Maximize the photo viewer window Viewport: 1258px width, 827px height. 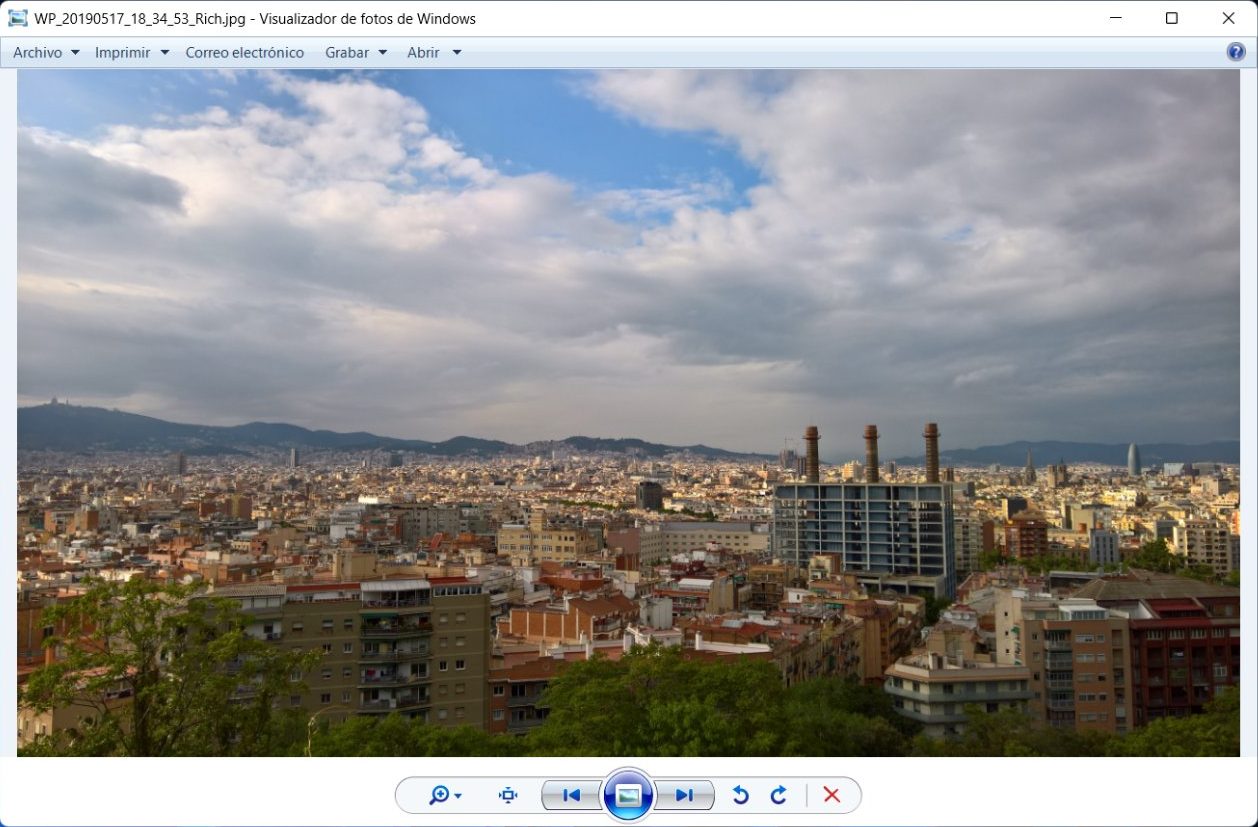(x=1171, y=18)
